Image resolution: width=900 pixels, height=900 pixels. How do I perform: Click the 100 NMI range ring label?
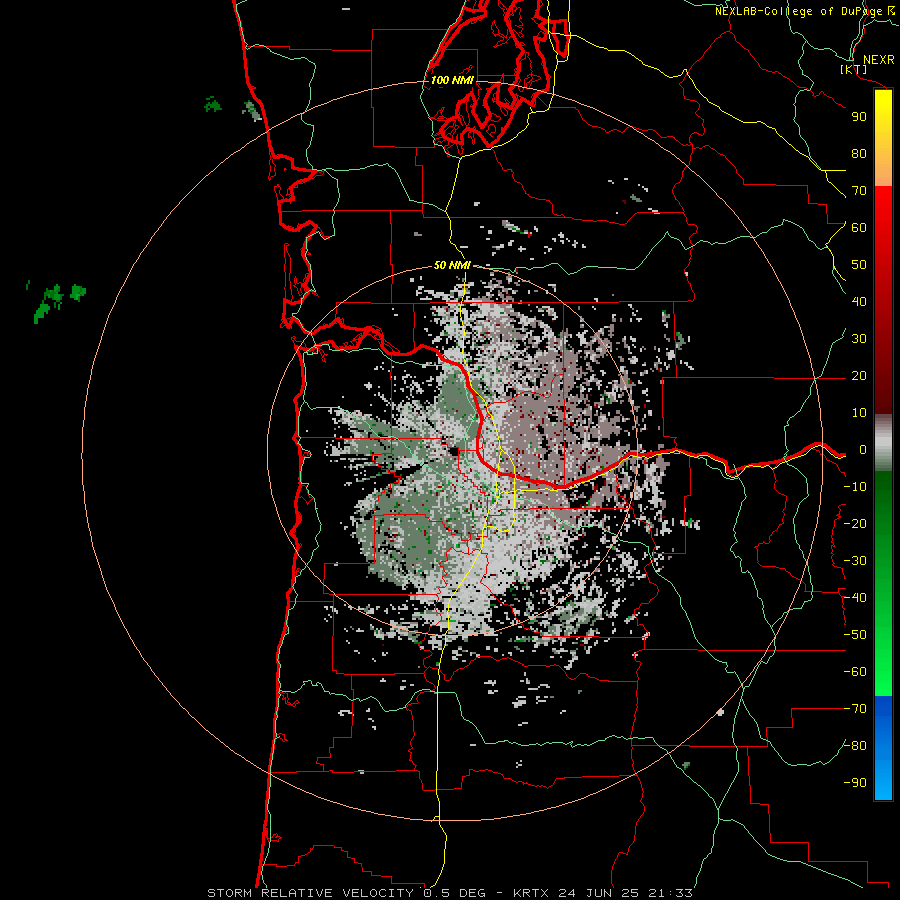pyautogui.click(x=452, y=80)
